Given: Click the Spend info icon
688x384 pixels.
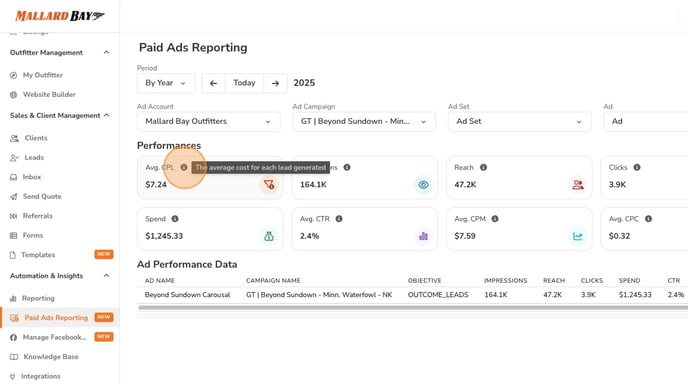Looking at the screenshot, I should (175, 219).
